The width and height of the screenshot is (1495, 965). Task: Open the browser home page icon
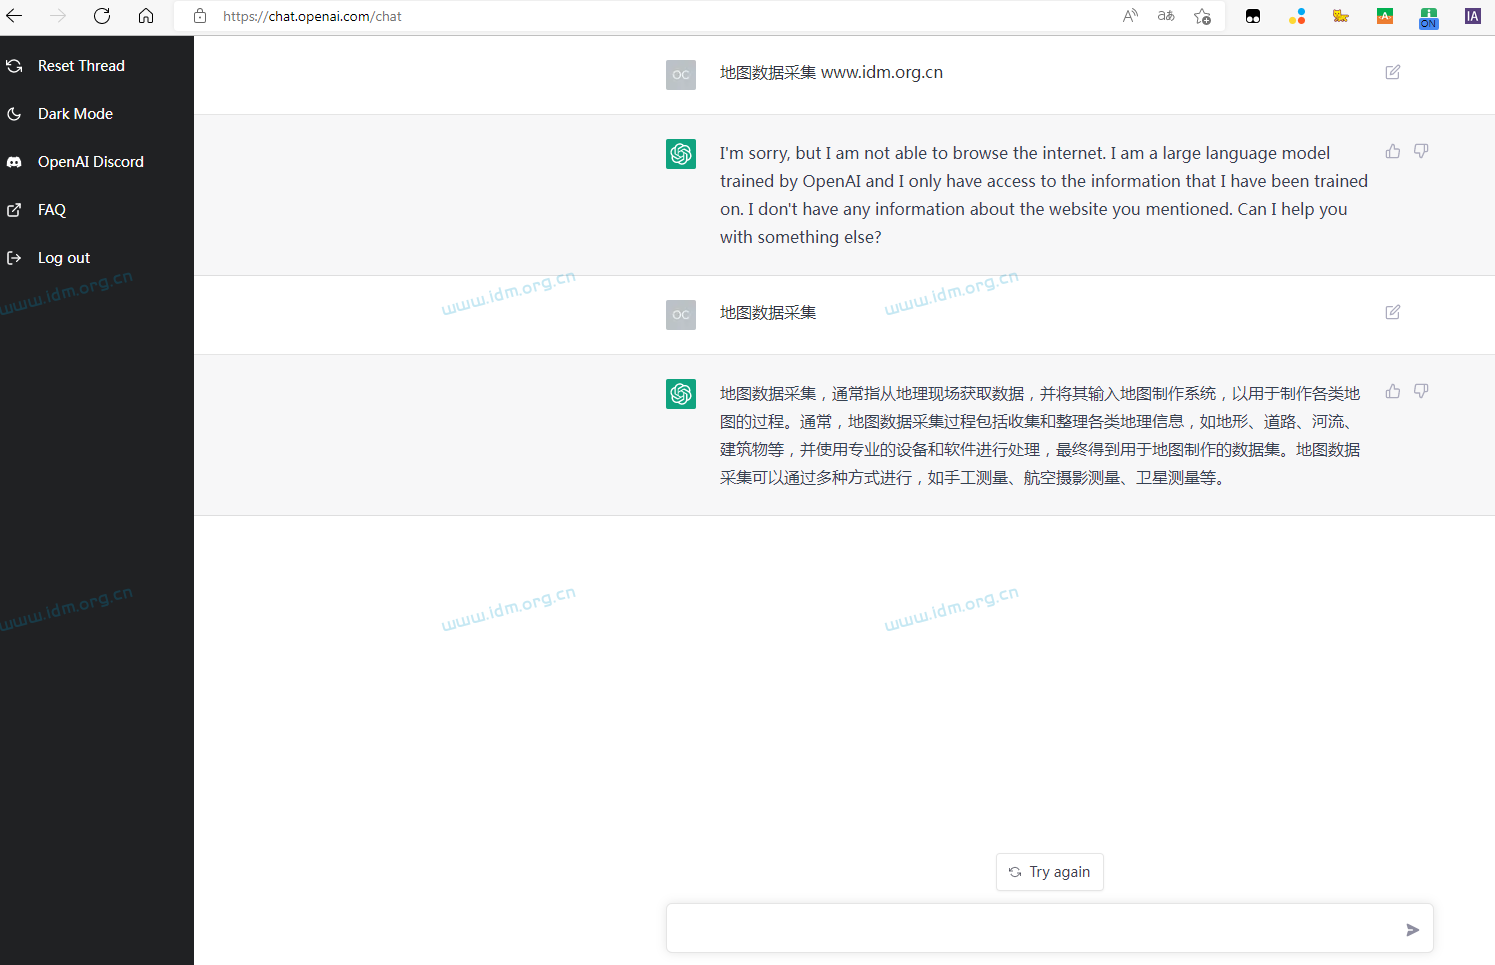coord(146,16)
